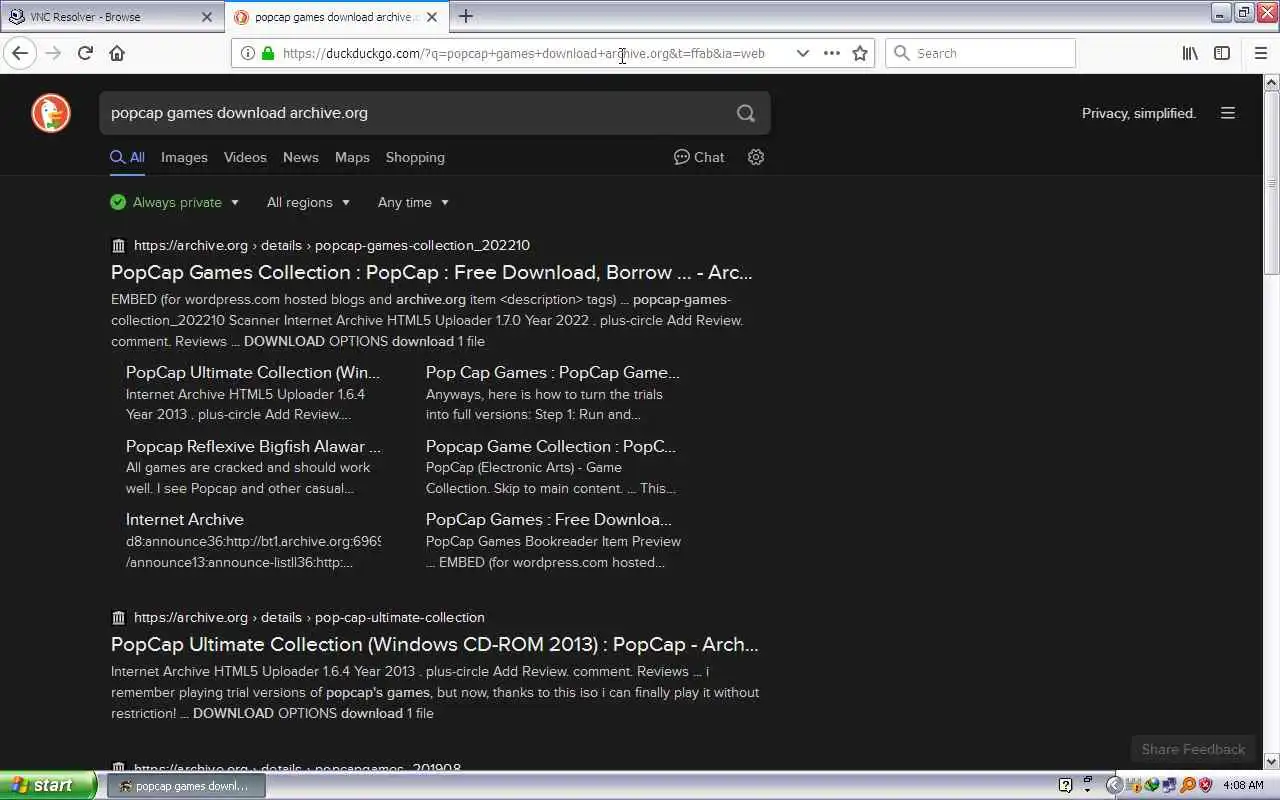Click the browser Forward arrow
The height and width of the screenshot is (800, 1280).
pyautogui.click(x=53, y=53)
